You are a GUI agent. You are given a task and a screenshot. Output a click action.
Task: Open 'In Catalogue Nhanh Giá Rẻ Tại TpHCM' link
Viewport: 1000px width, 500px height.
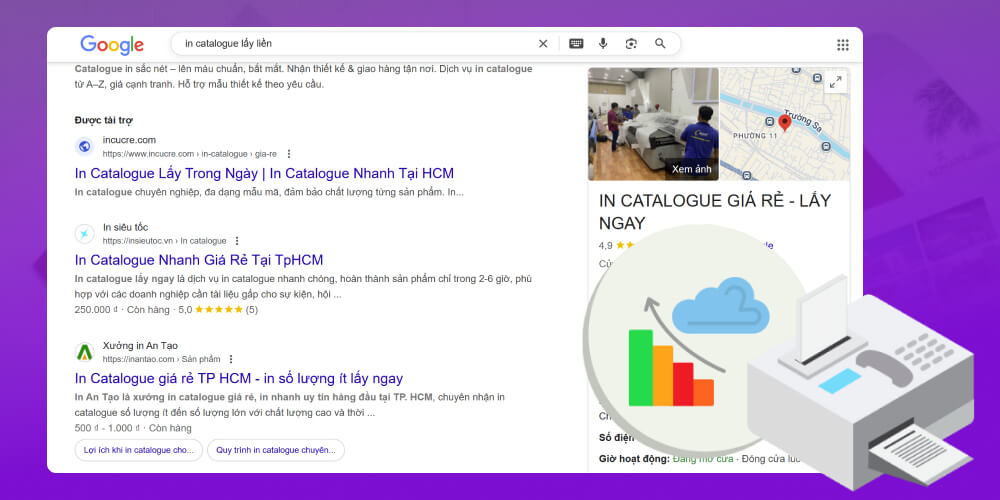[199, 260]
